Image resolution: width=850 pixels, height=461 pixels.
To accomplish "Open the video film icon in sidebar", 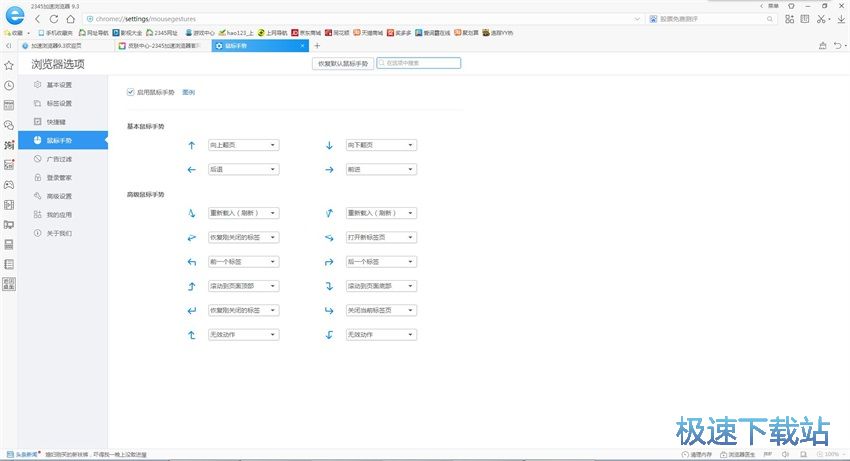I will pos(9,204).
